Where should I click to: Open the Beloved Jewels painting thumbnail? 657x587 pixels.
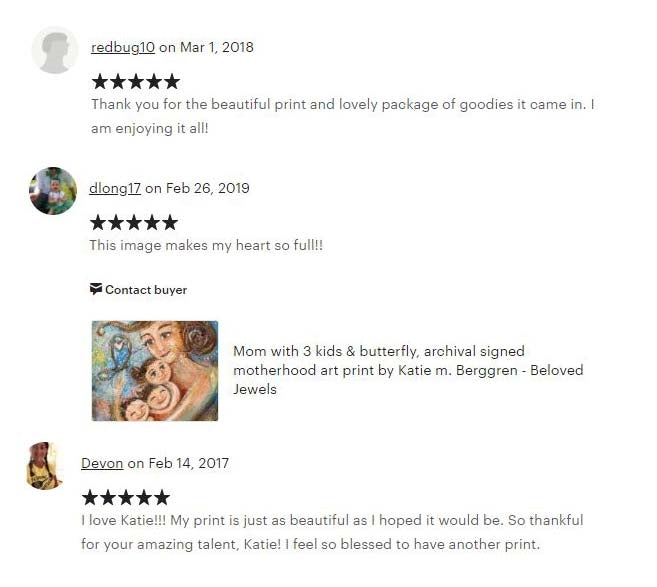coord(155,371)
